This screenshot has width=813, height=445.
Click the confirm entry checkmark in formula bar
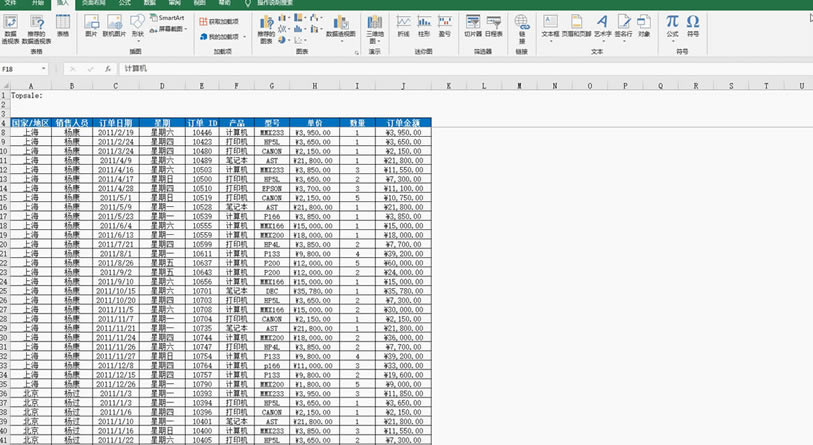pyautogui.click(x=90, y=68)
